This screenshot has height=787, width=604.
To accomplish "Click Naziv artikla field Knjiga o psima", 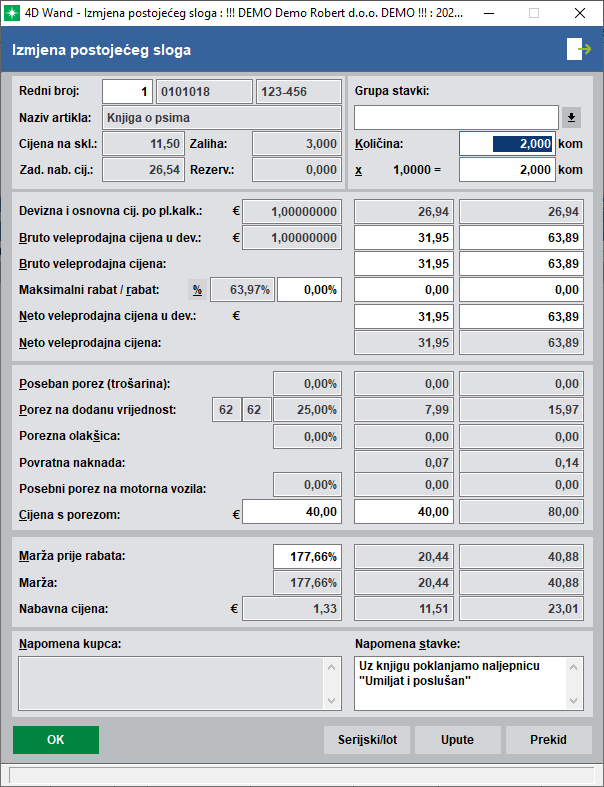I will pyautogui.click(x=222, y=118).
